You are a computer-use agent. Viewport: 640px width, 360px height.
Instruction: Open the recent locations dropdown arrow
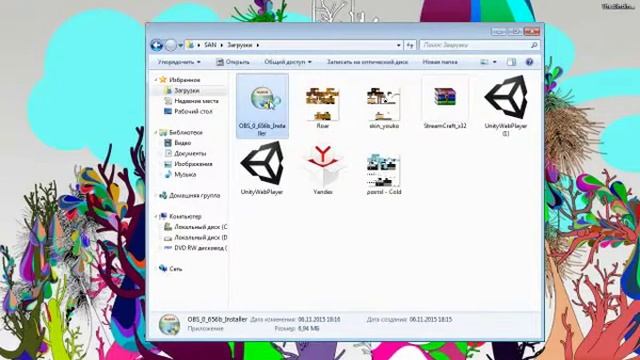pyautogui.click(x=180, y=45)
